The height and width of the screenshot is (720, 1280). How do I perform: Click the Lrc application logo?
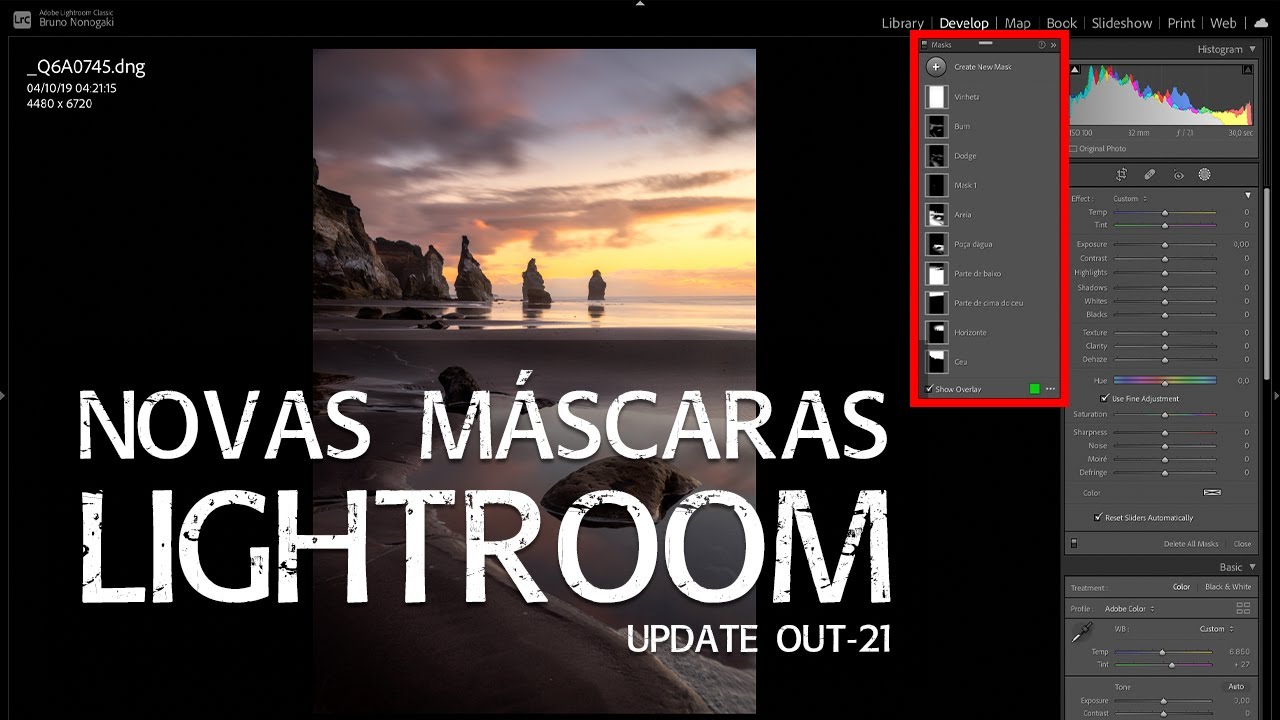pyautogui.click(x=21, y=19)
